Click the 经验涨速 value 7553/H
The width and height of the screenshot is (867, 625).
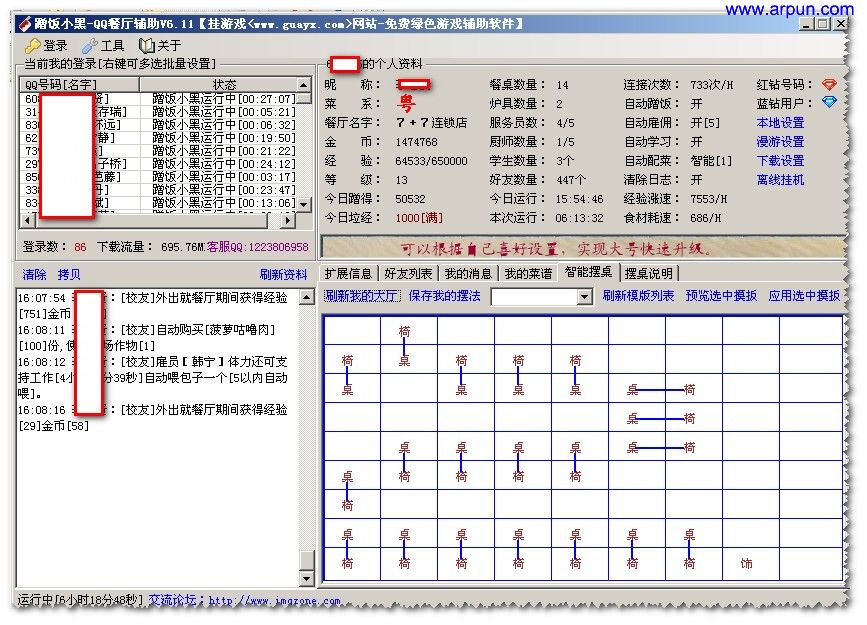pyautogui.click(x=709, y=199)
